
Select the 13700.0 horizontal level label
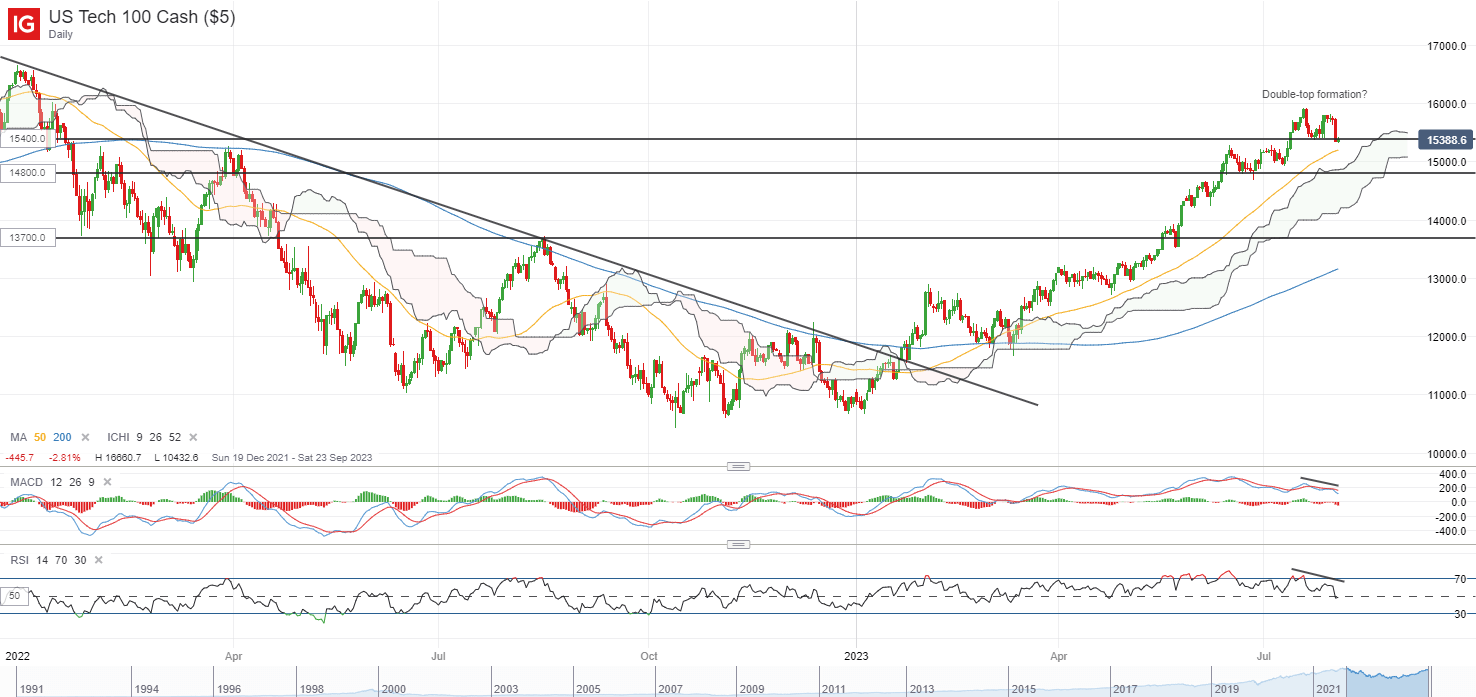pos(27,237)
